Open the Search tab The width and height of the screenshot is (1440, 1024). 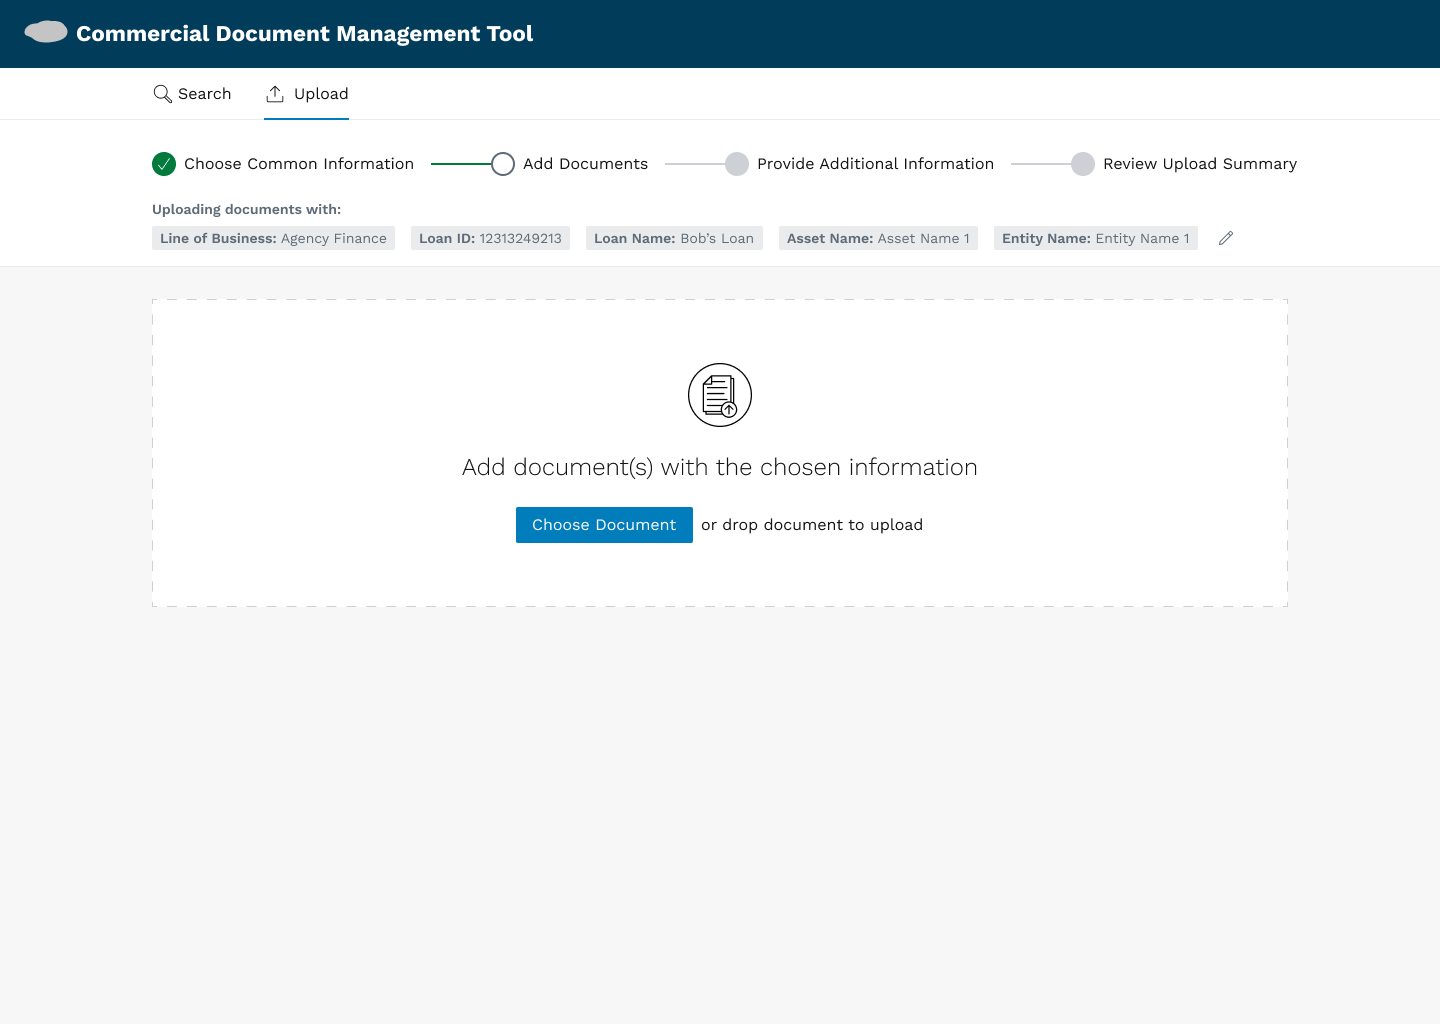click(x=192, y=94)
